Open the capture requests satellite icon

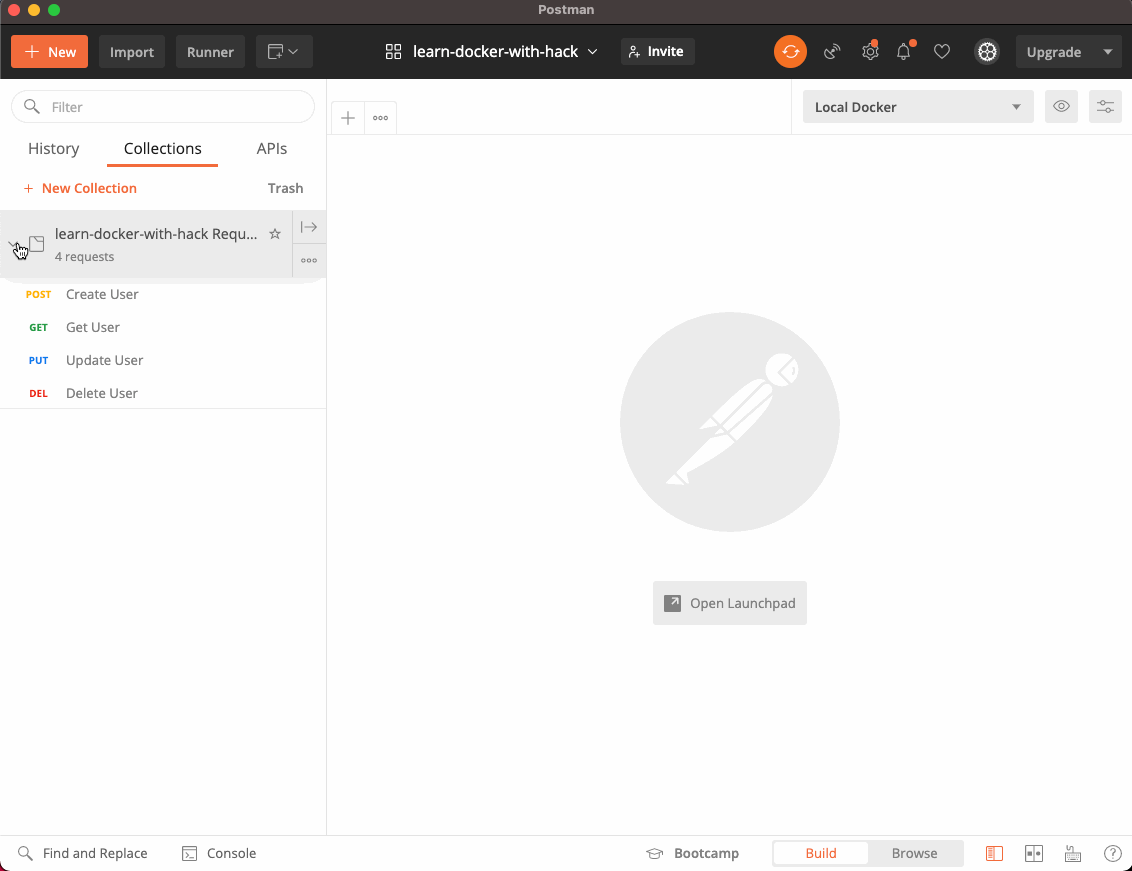pyautogui.click(x=832, y=52)
